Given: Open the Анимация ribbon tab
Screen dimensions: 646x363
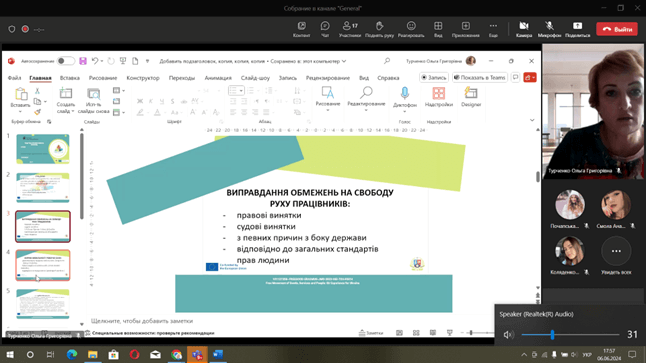Looking at the screenshot, I should [218, 78].
